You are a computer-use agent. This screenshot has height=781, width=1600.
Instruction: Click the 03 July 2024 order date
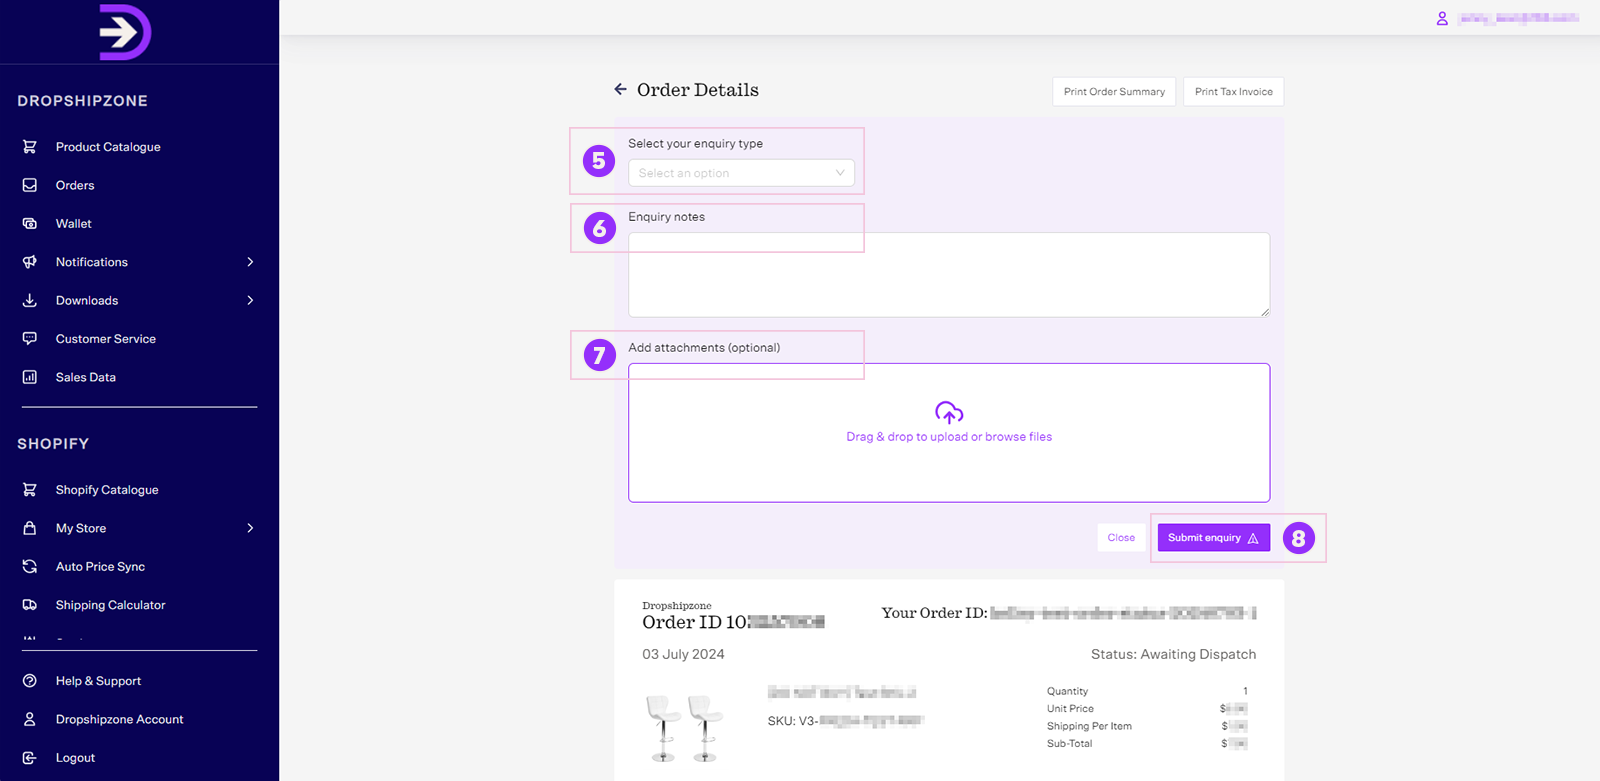(x=683, y=654)
